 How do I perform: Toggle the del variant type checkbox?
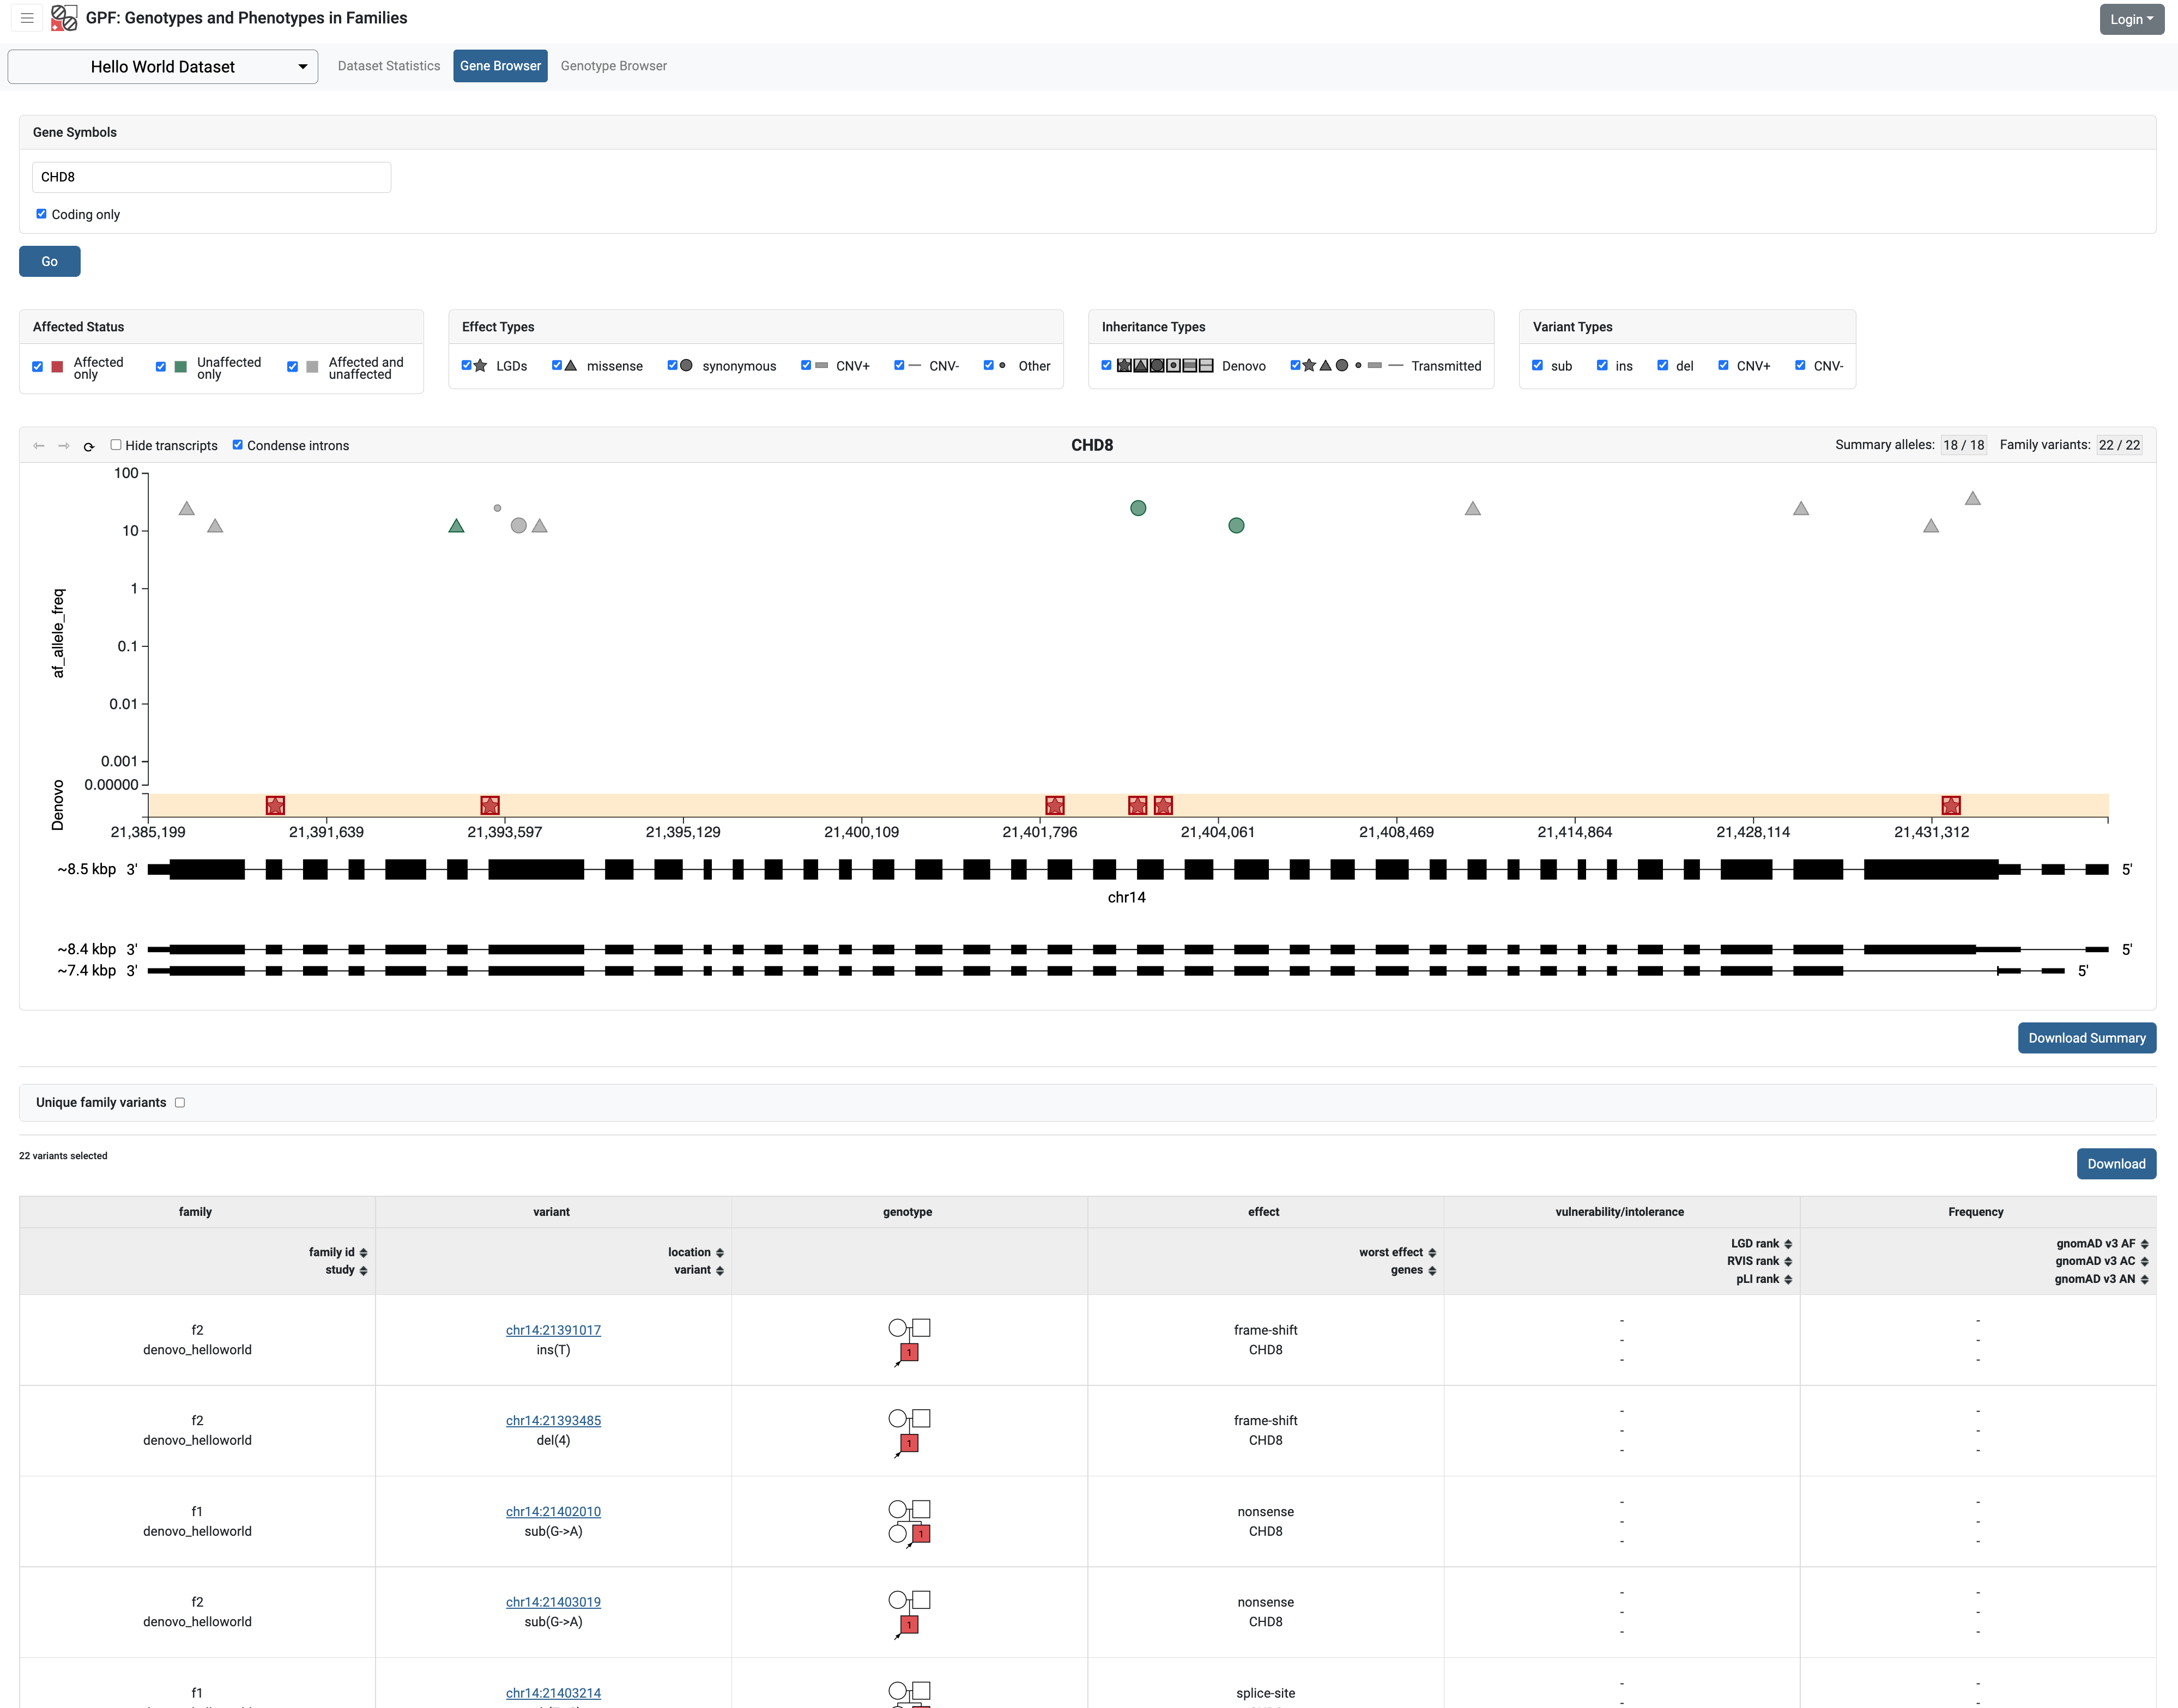point(1662,365)
